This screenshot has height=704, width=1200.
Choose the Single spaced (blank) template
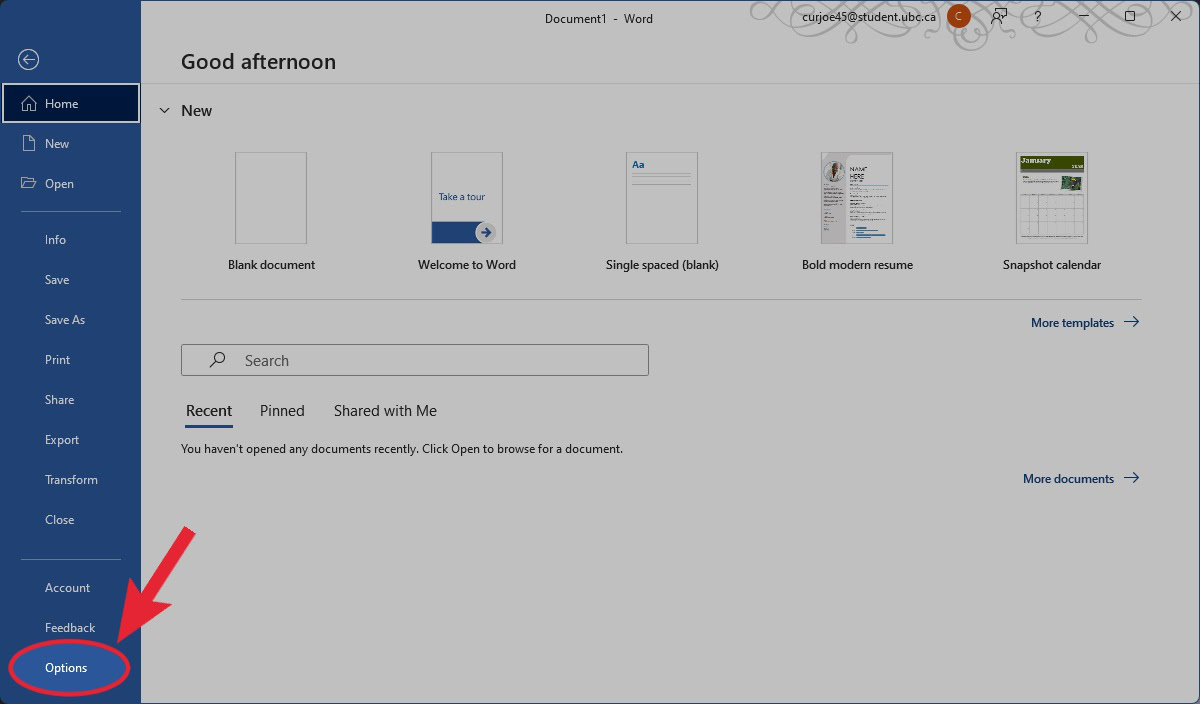point(662,198)
